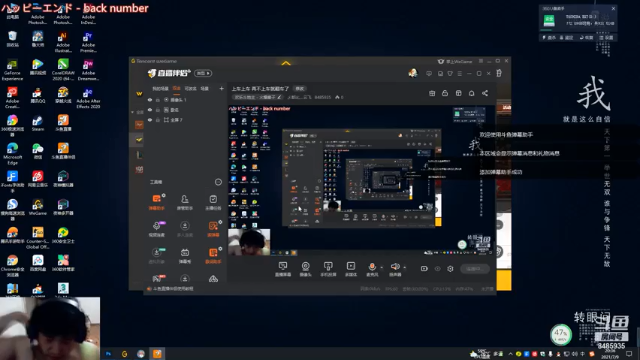The width and height of the screenshot is (640, 360).
Task: Expand the microphone options arrow
Action: (382, 267)
